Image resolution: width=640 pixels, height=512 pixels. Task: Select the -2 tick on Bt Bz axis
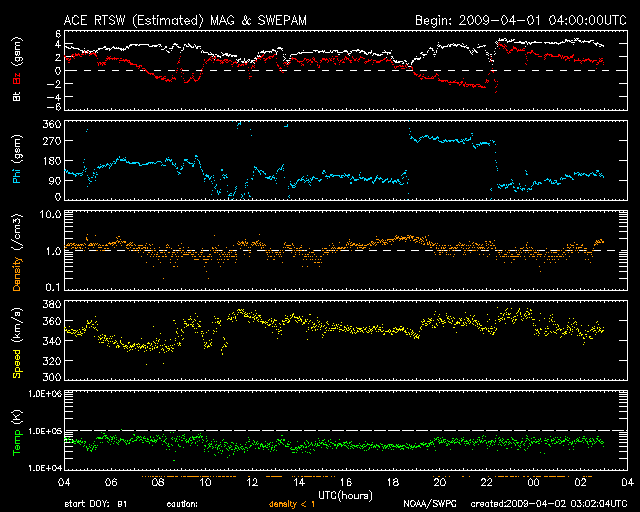pos(54,84)
